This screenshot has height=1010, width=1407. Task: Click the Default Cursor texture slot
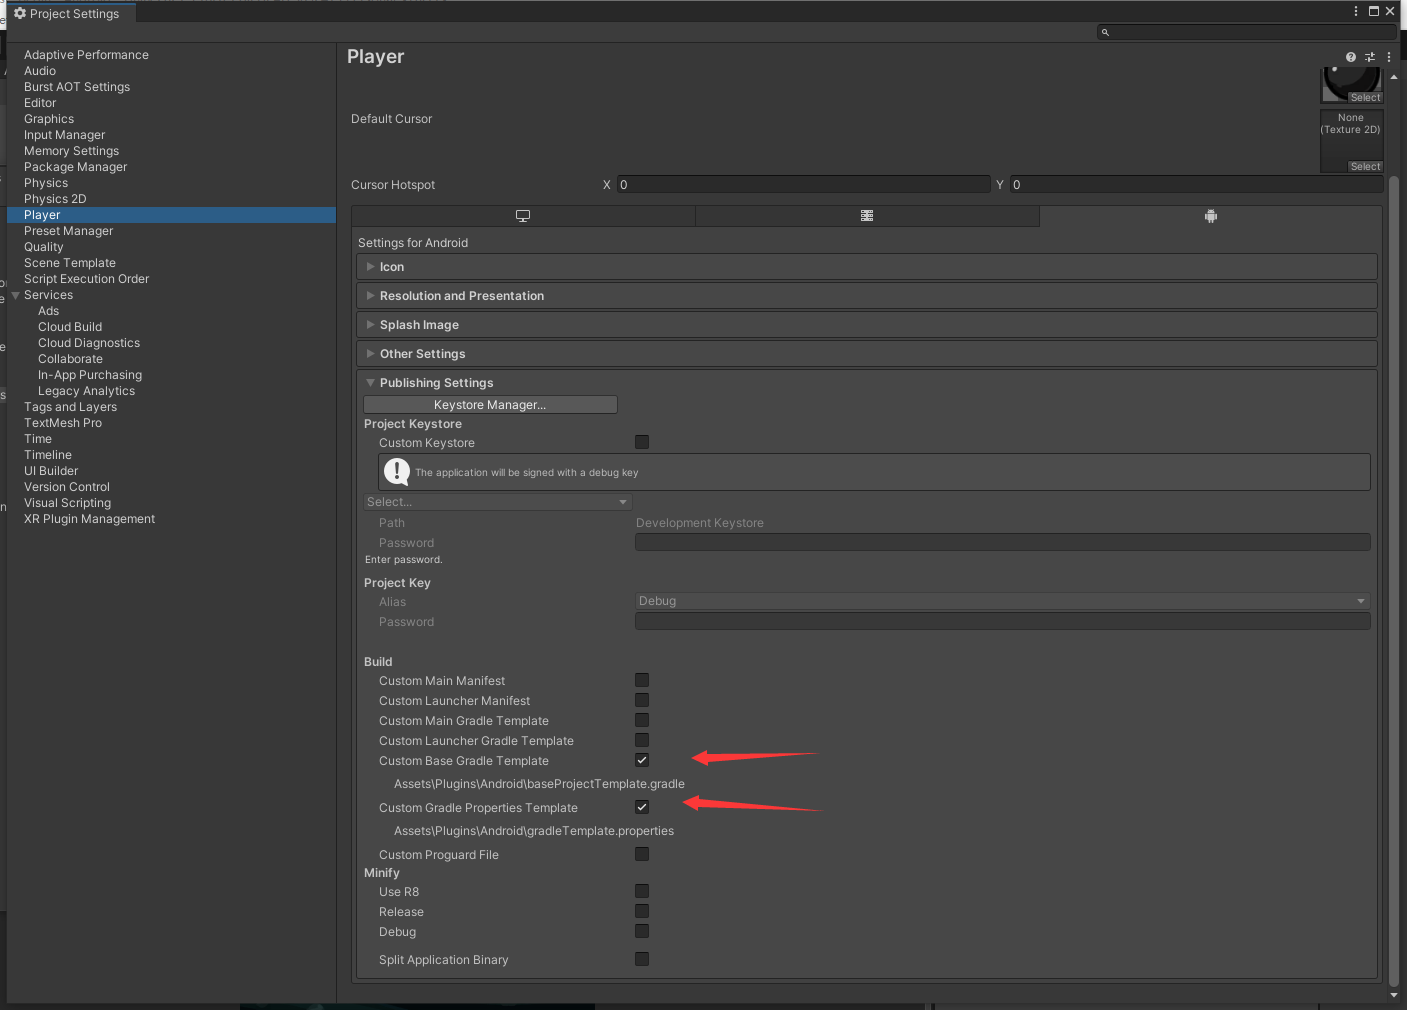click(1352, 141)
